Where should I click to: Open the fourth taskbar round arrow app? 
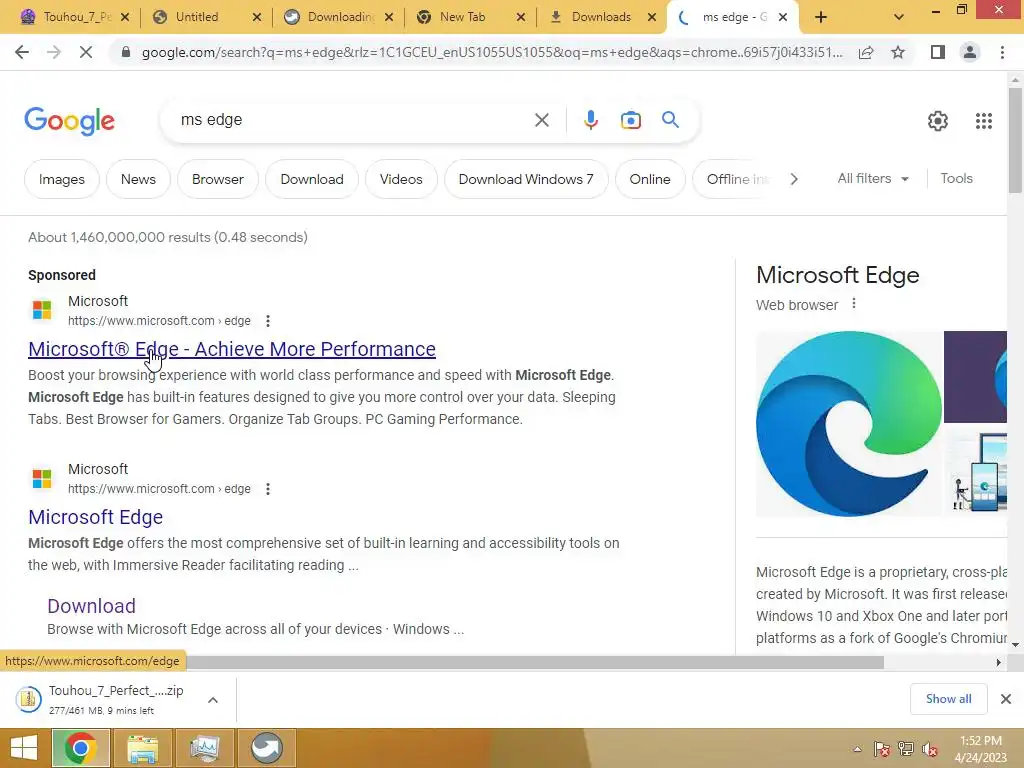[266, 748]
